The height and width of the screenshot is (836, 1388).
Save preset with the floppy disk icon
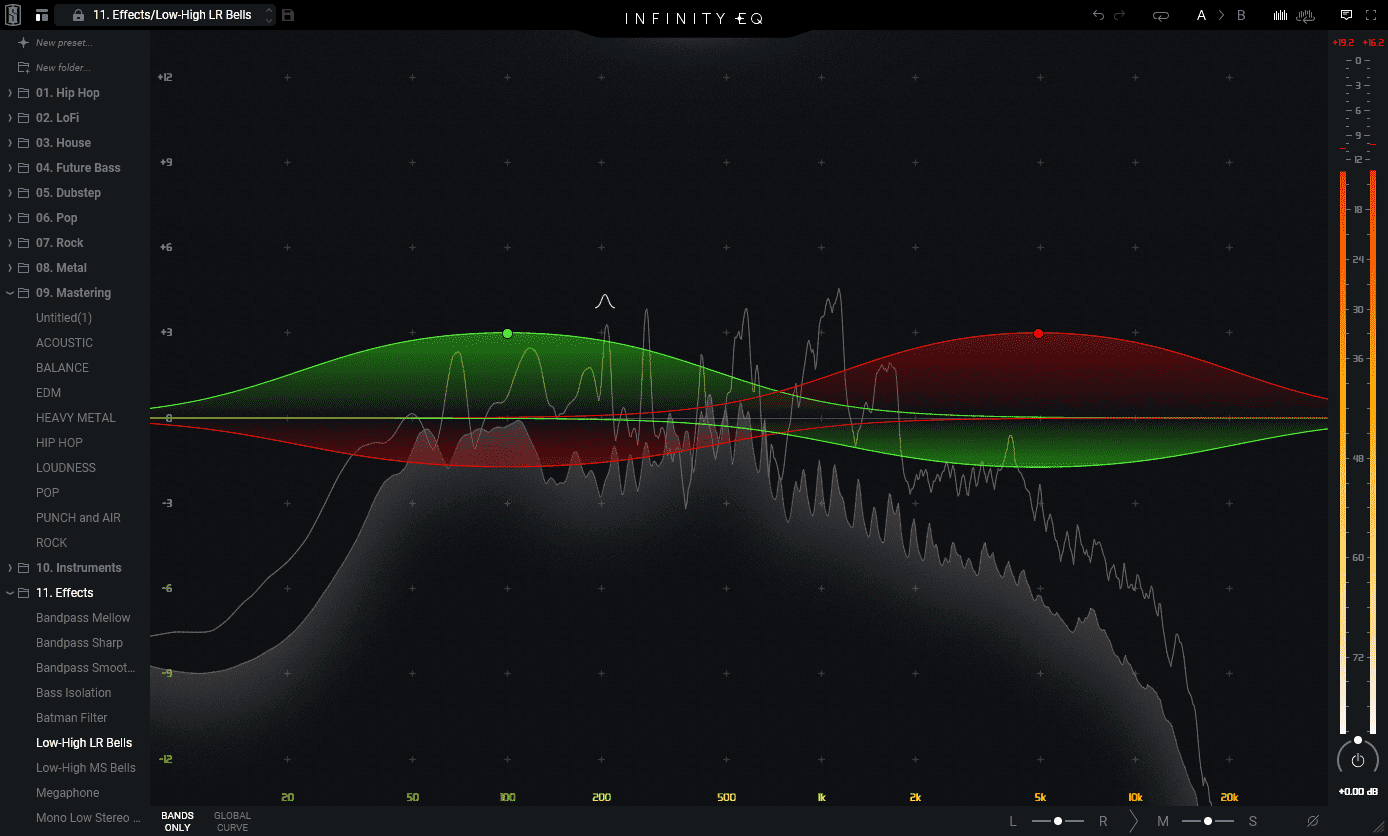click(x=288, y=15)
